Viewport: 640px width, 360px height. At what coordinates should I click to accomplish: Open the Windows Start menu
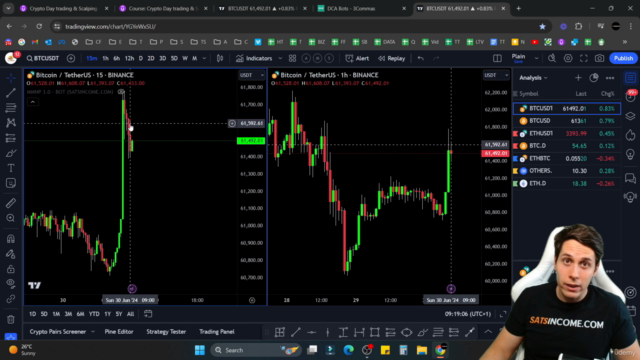tap(200, 350)
